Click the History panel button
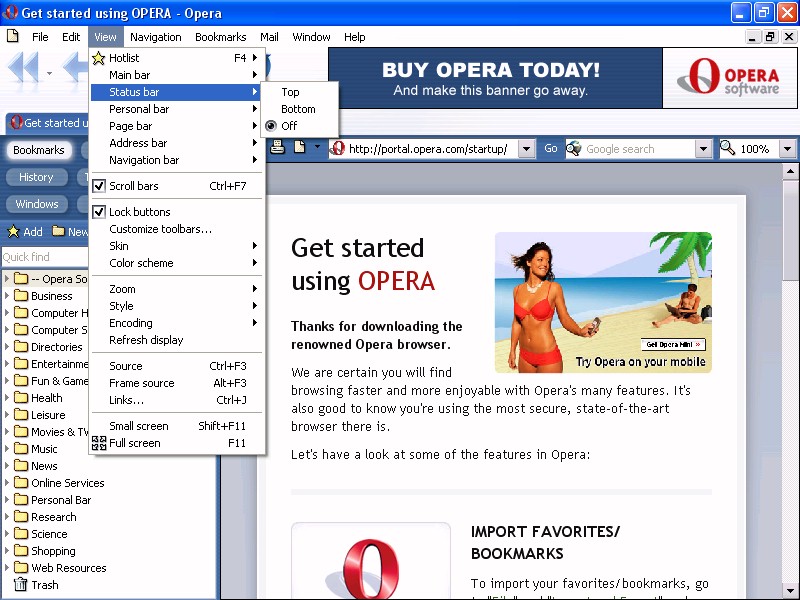 pos(36,177)
